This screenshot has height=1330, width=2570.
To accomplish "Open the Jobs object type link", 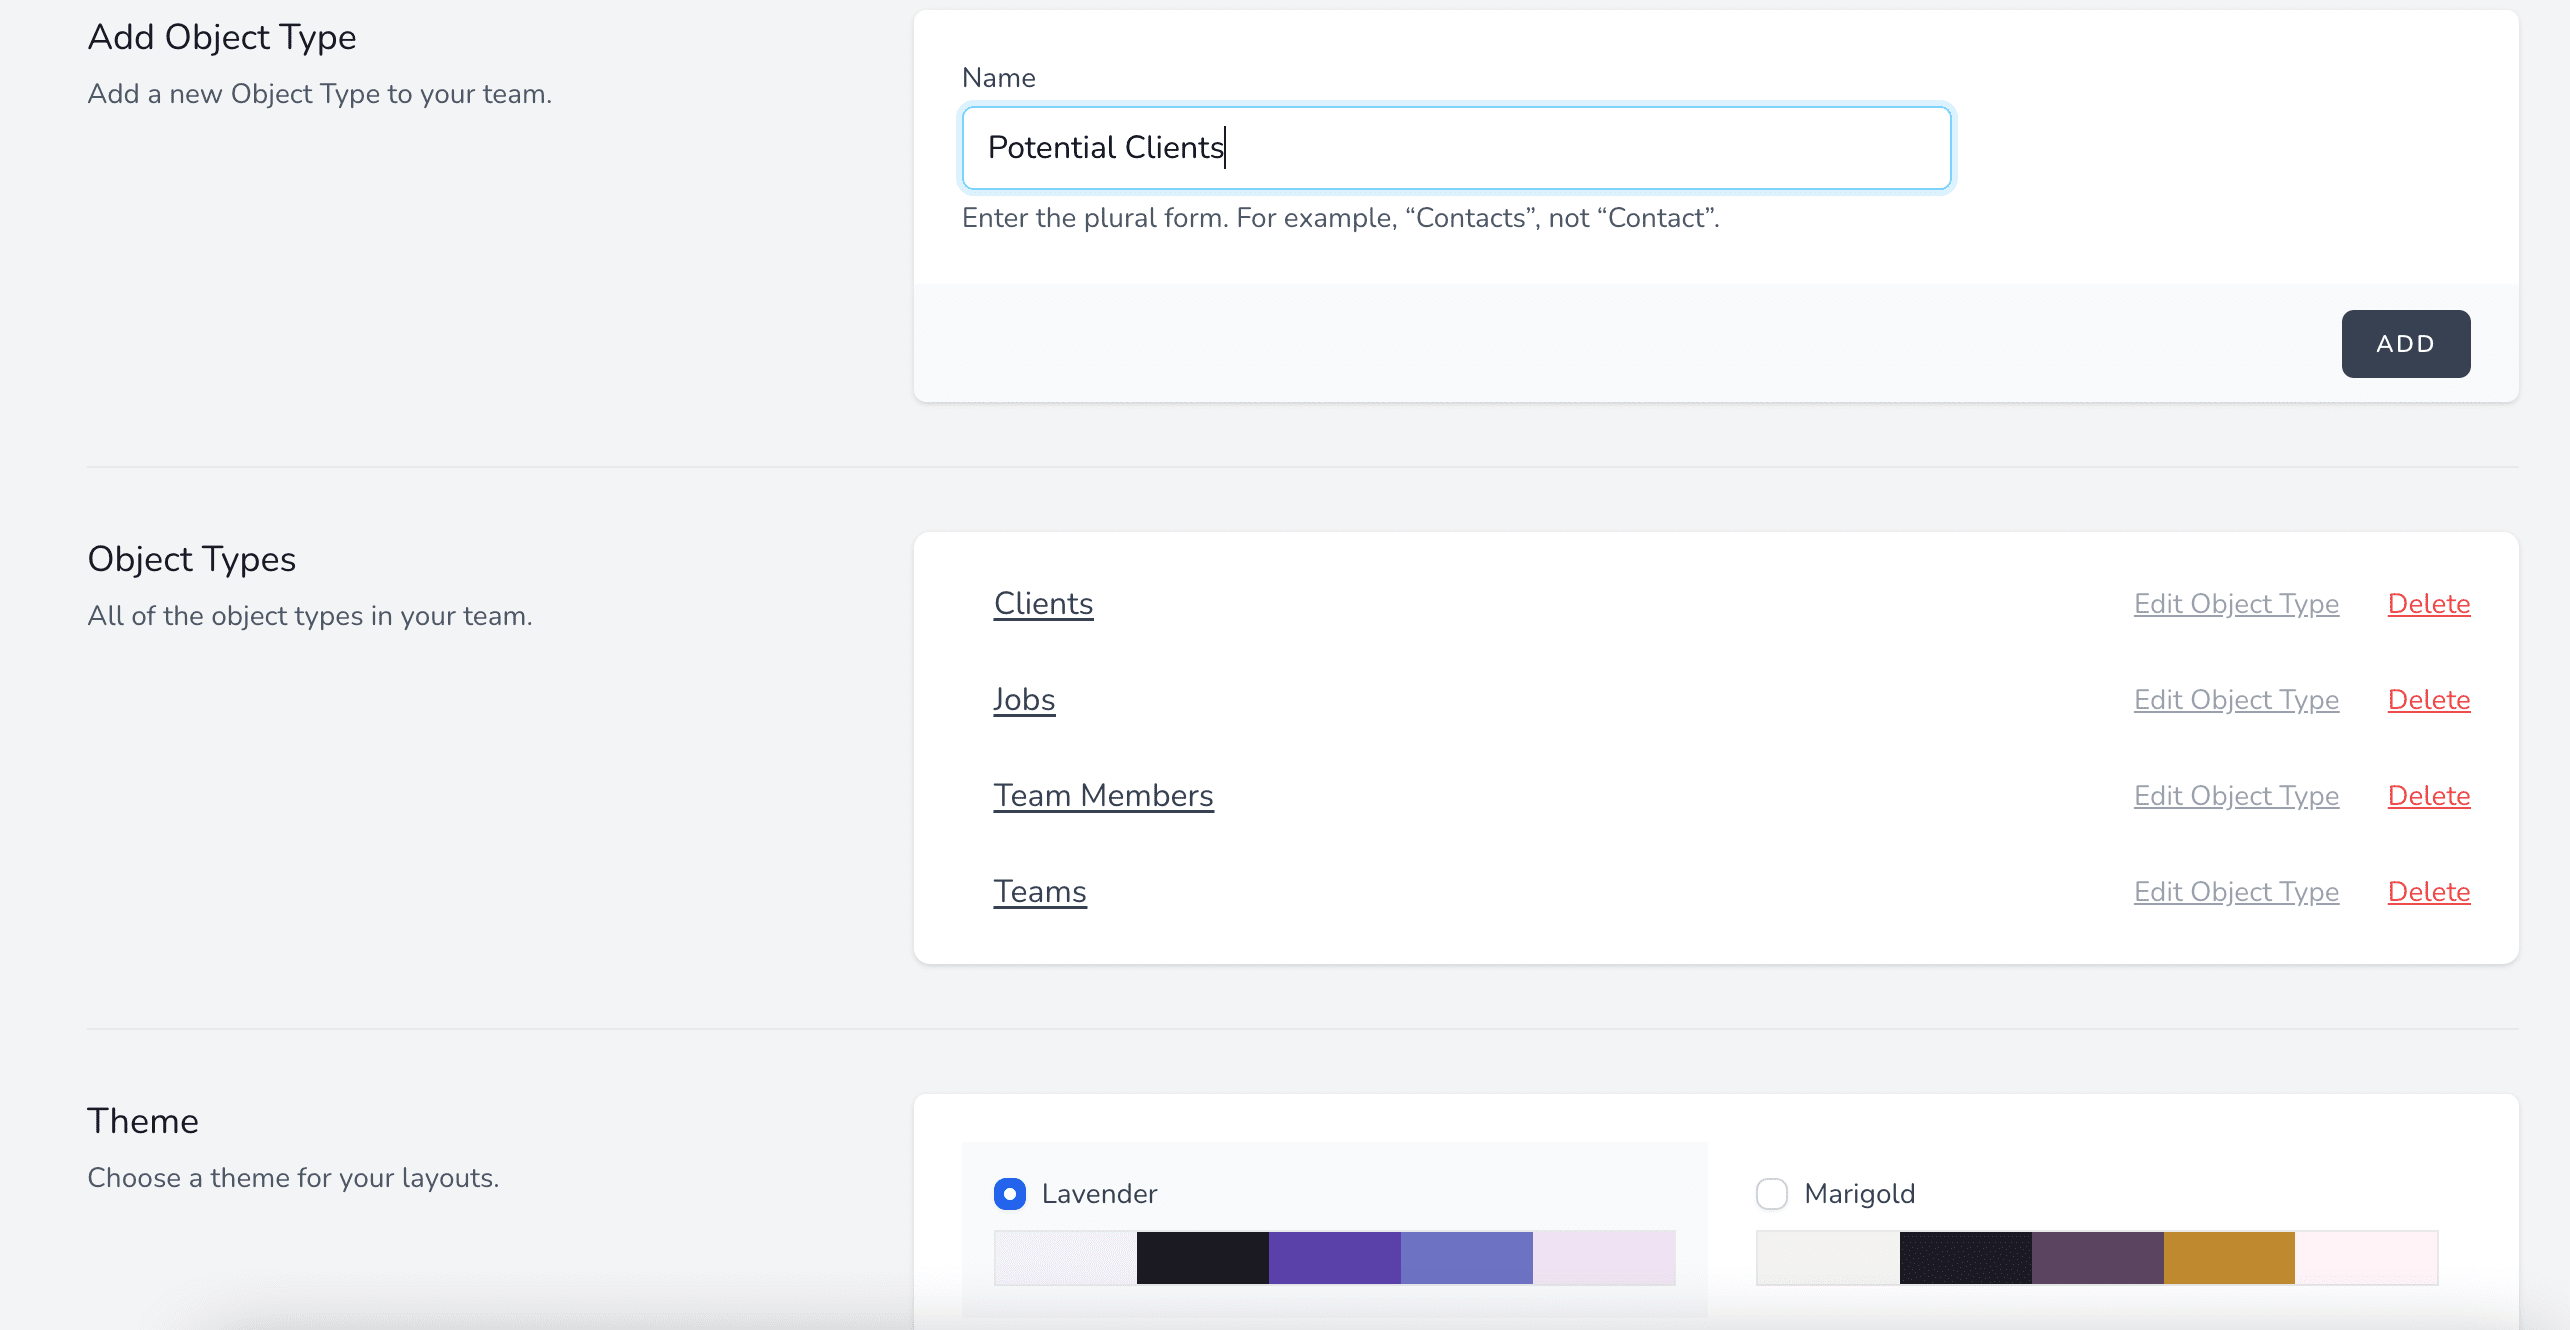I will click(x=1024, y=700).
